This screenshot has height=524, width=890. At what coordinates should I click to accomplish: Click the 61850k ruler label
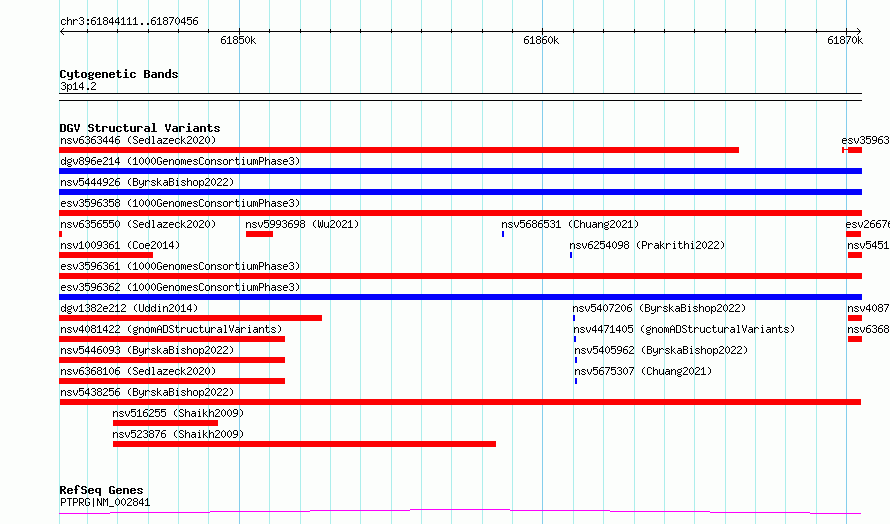(238, 40)
